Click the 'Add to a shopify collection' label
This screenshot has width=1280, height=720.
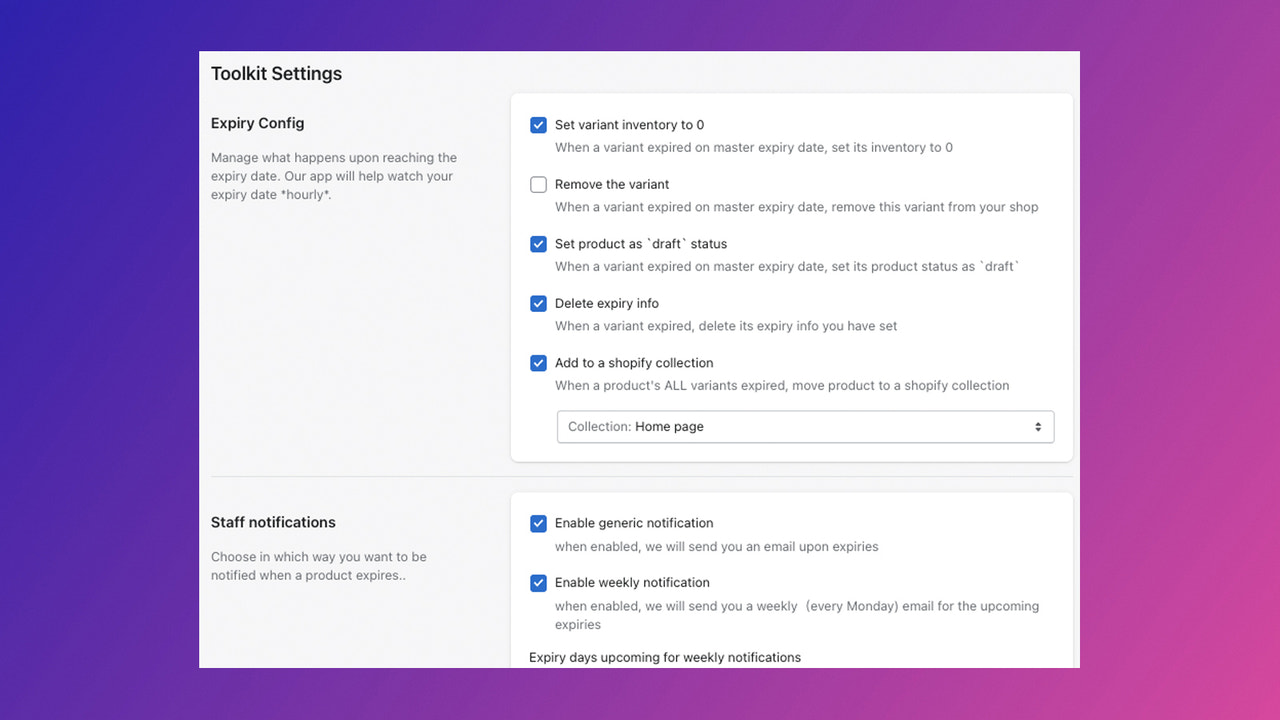coord(634,362)
